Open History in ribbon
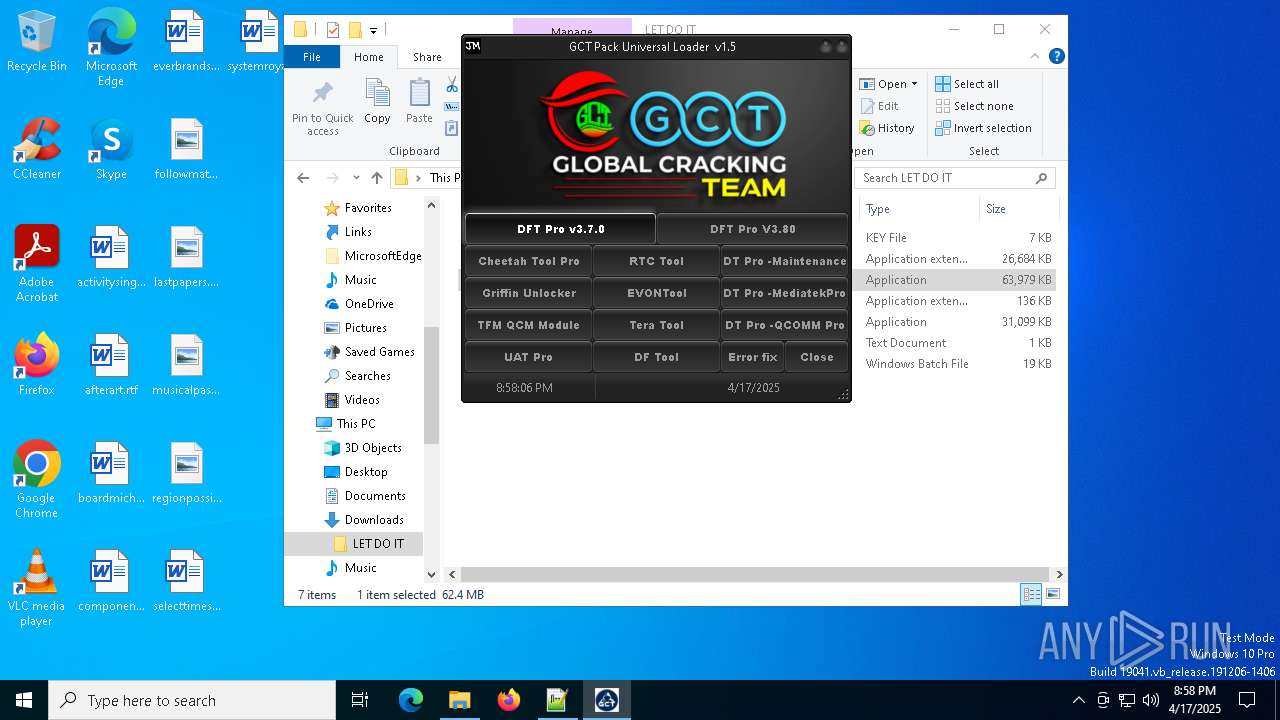The width and height of the screenshot is (1280, 720). 887,128
